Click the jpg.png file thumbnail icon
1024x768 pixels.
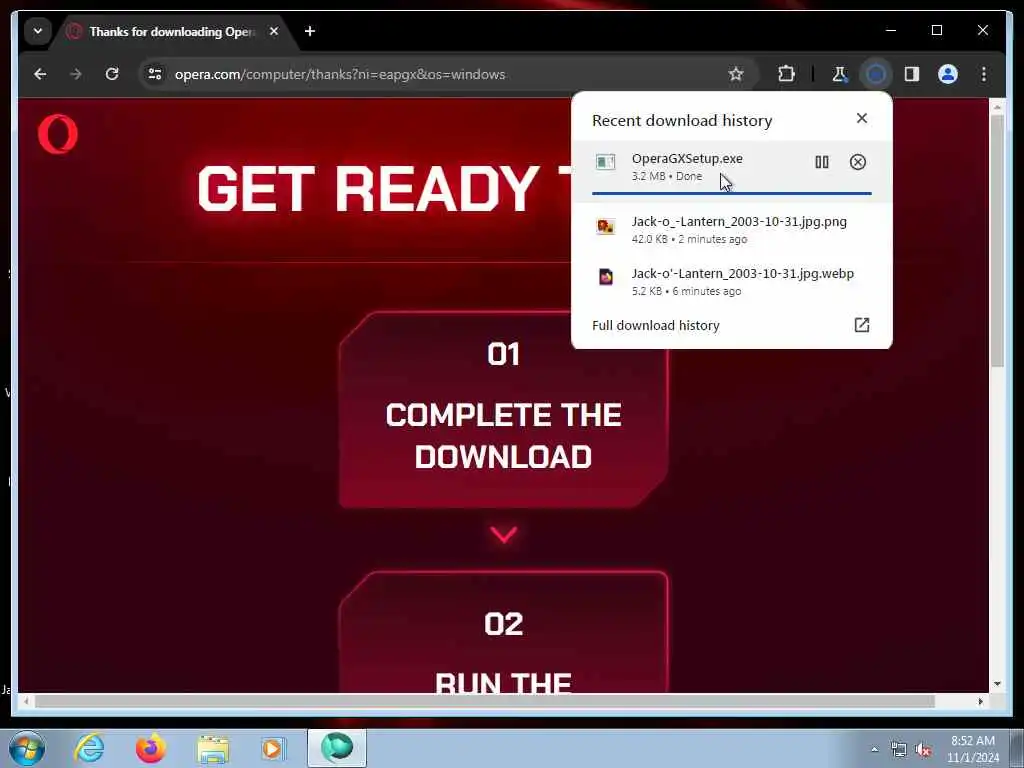point(605,227)
